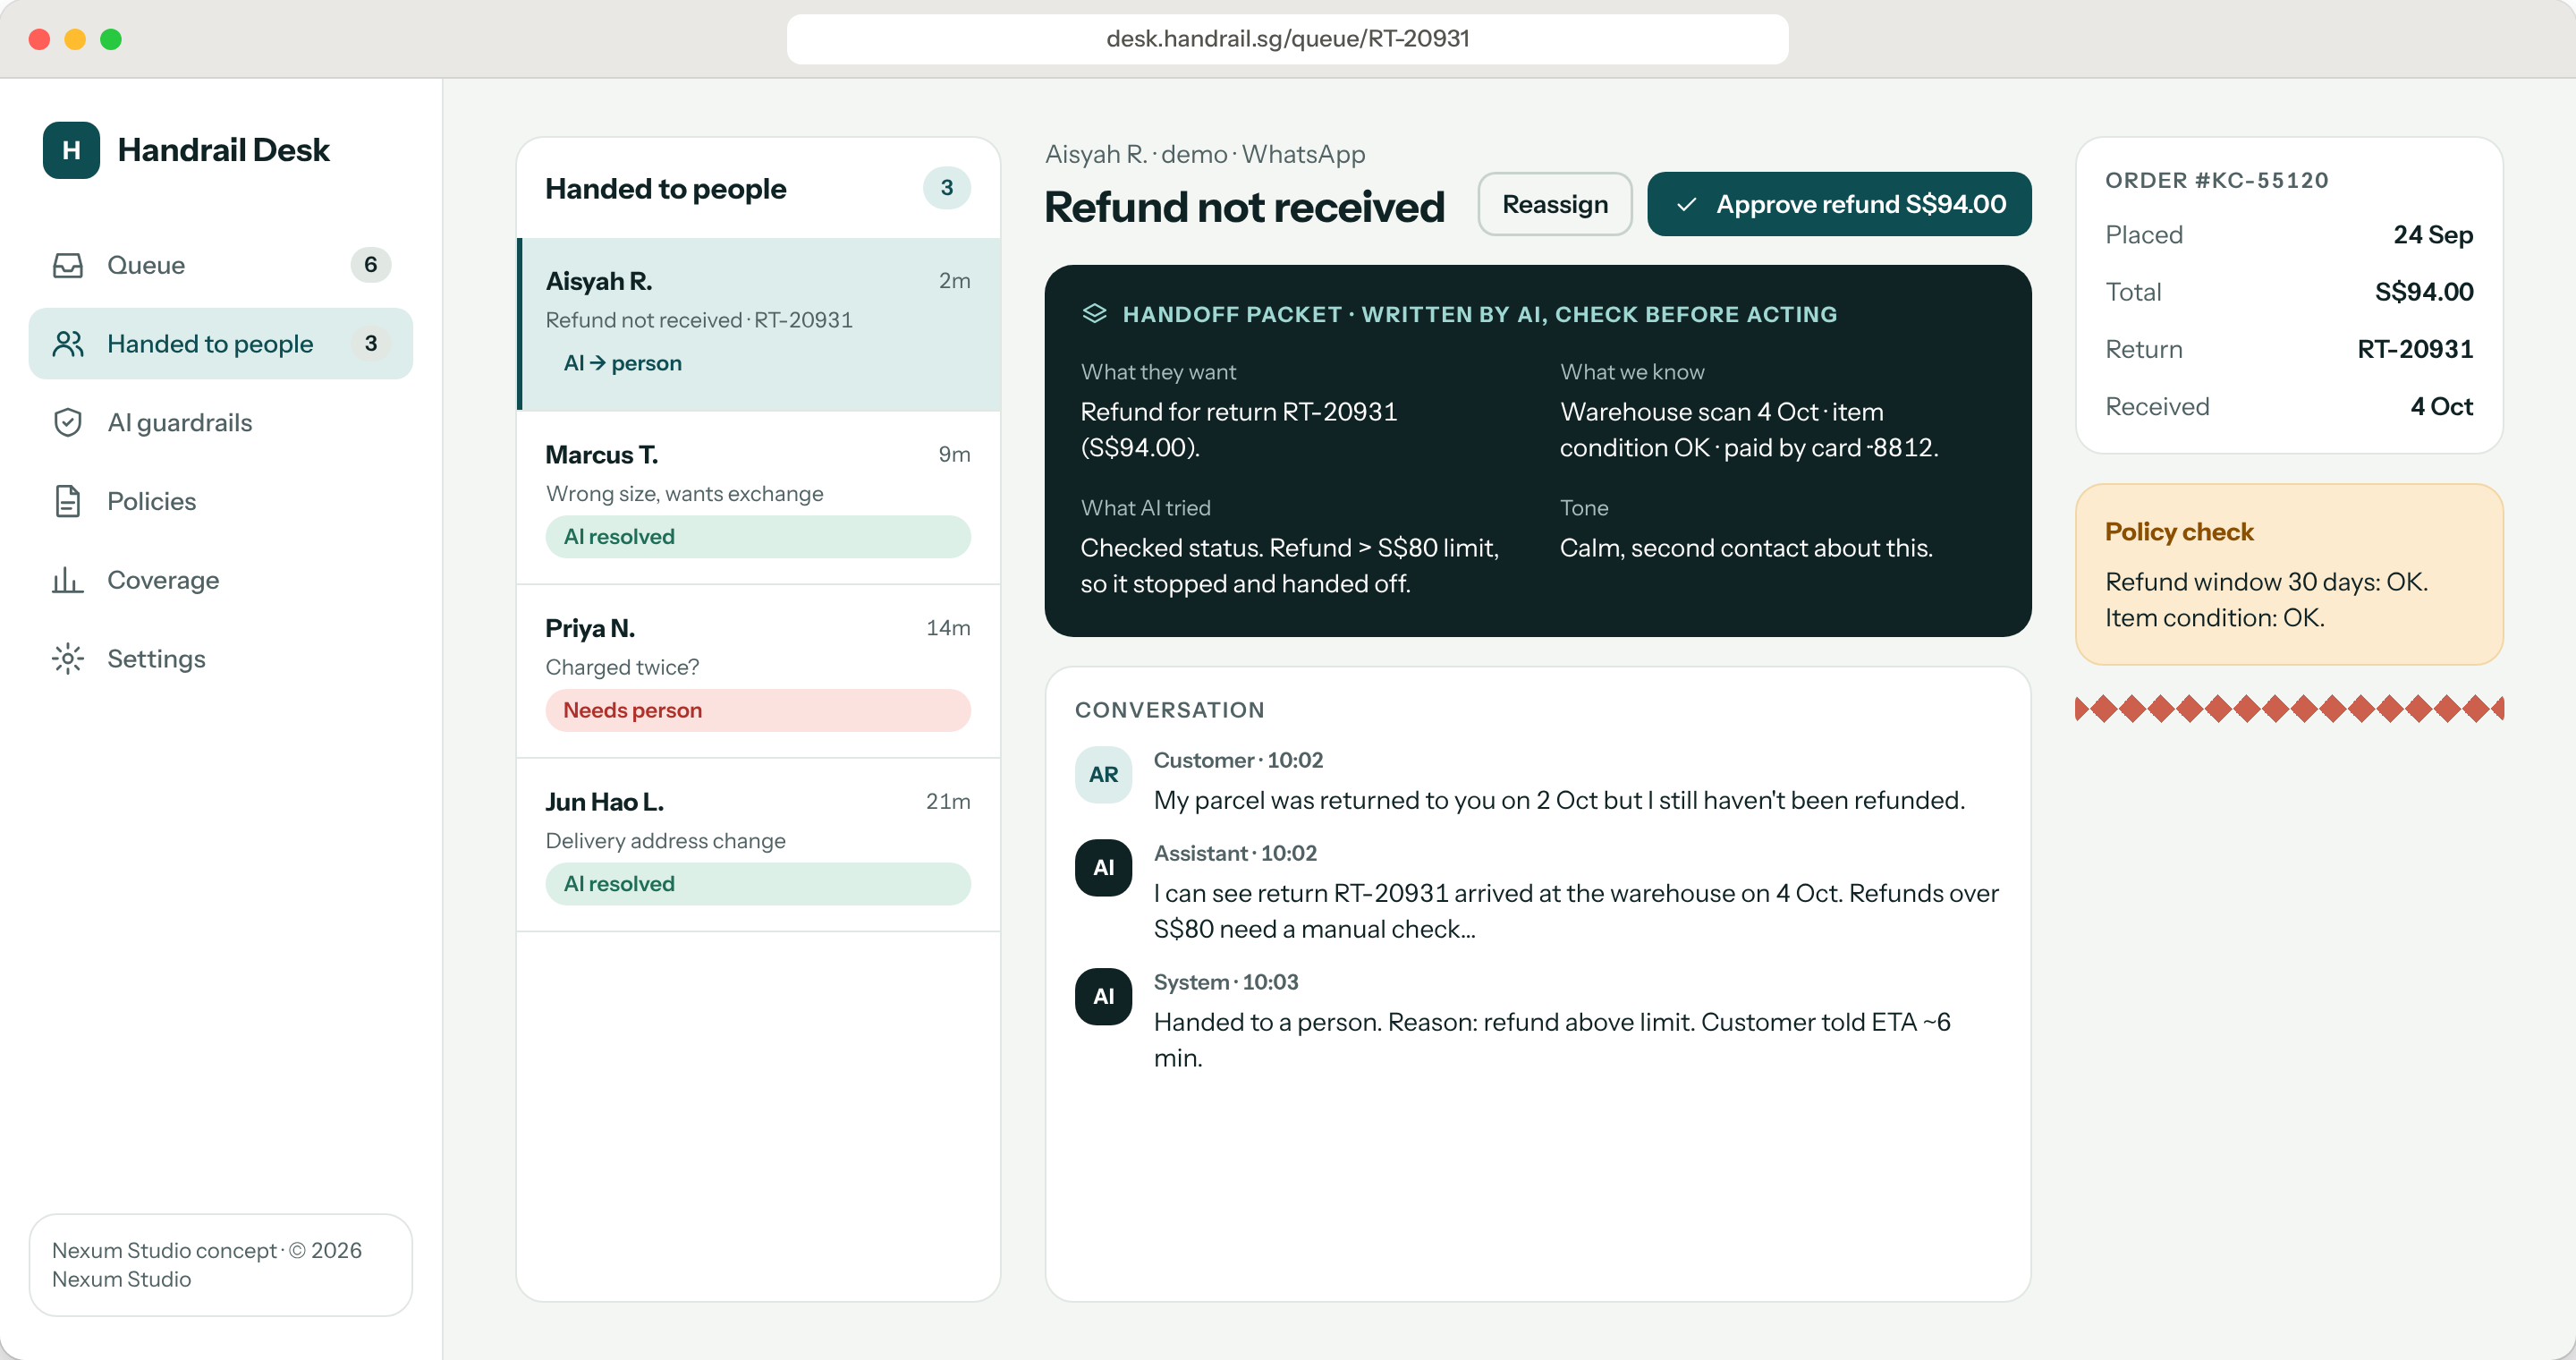Click the Policies document icon
The height and width of the screenshot is (1360, 2576).
[x=68, y=501]
